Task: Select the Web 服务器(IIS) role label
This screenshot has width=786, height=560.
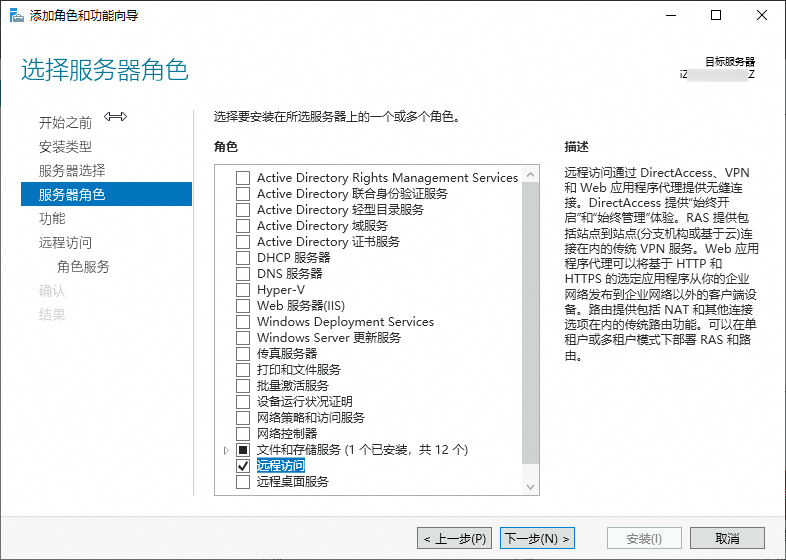Action: tap(301, 306)
